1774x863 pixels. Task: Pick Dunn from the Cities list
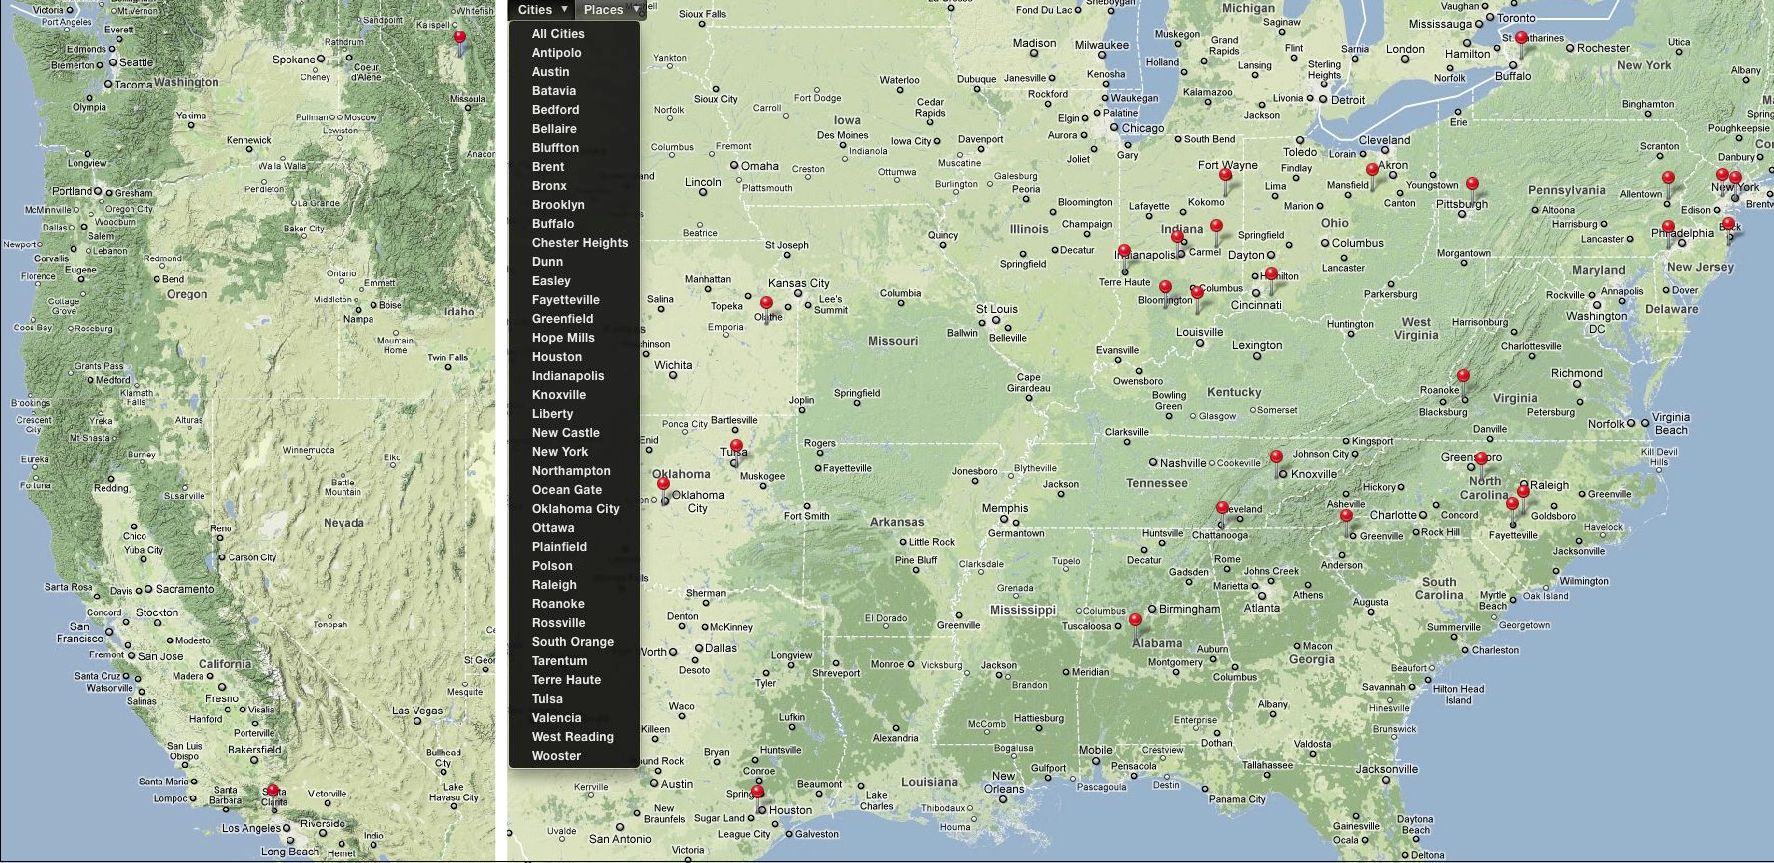(x=547, y=262)
